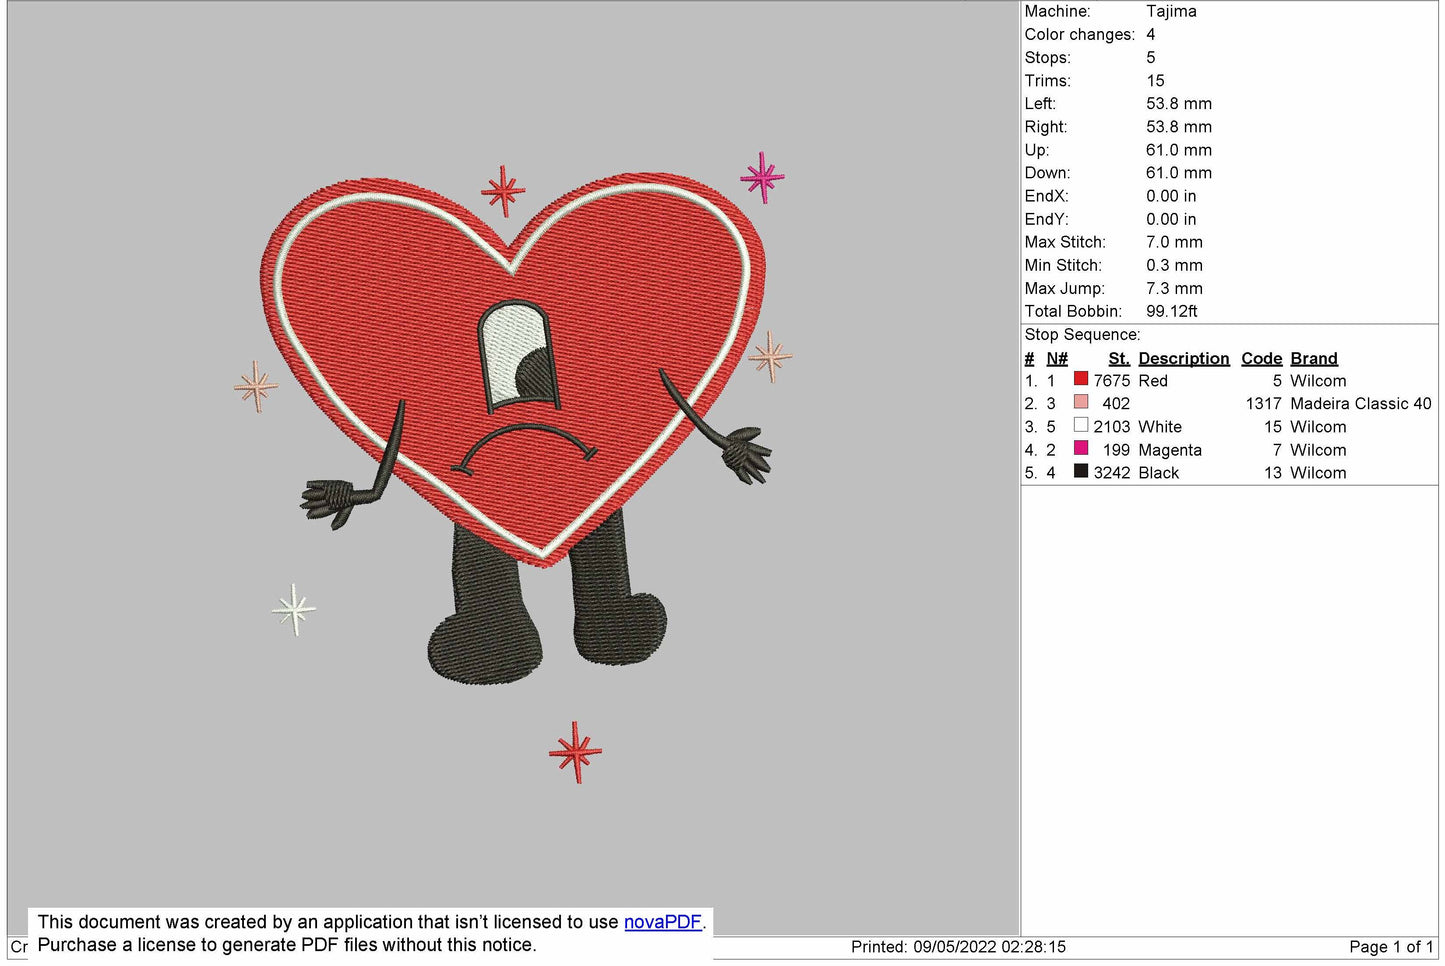Click the Red color swatch in stop sequence
This screenshot has width=1445, height=966.
pyautogui.click(x=1080, y=379)
